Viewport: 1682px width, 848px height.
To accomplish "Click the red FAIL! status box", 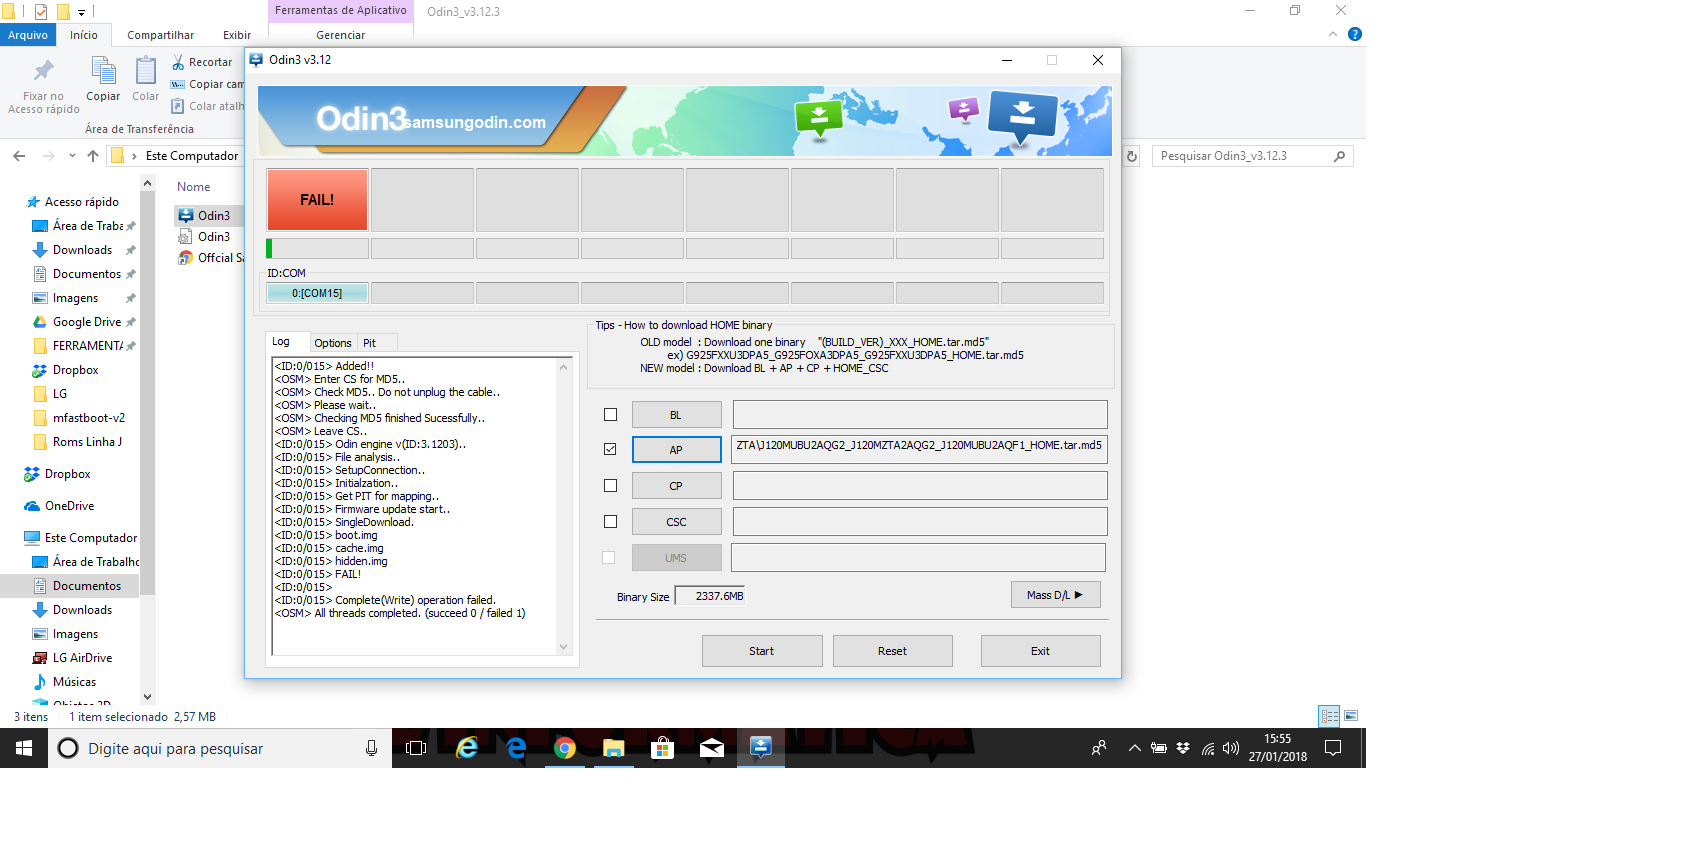I will (x=317, y=200).
